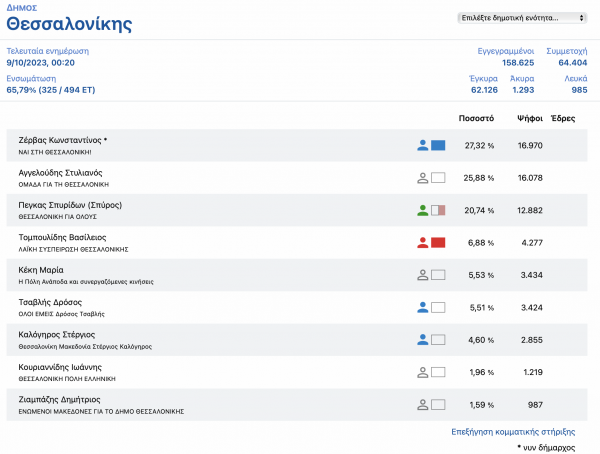Click the turnout value 64.404
This screenshot has height=454, width=600.
(x=572, y=63)
